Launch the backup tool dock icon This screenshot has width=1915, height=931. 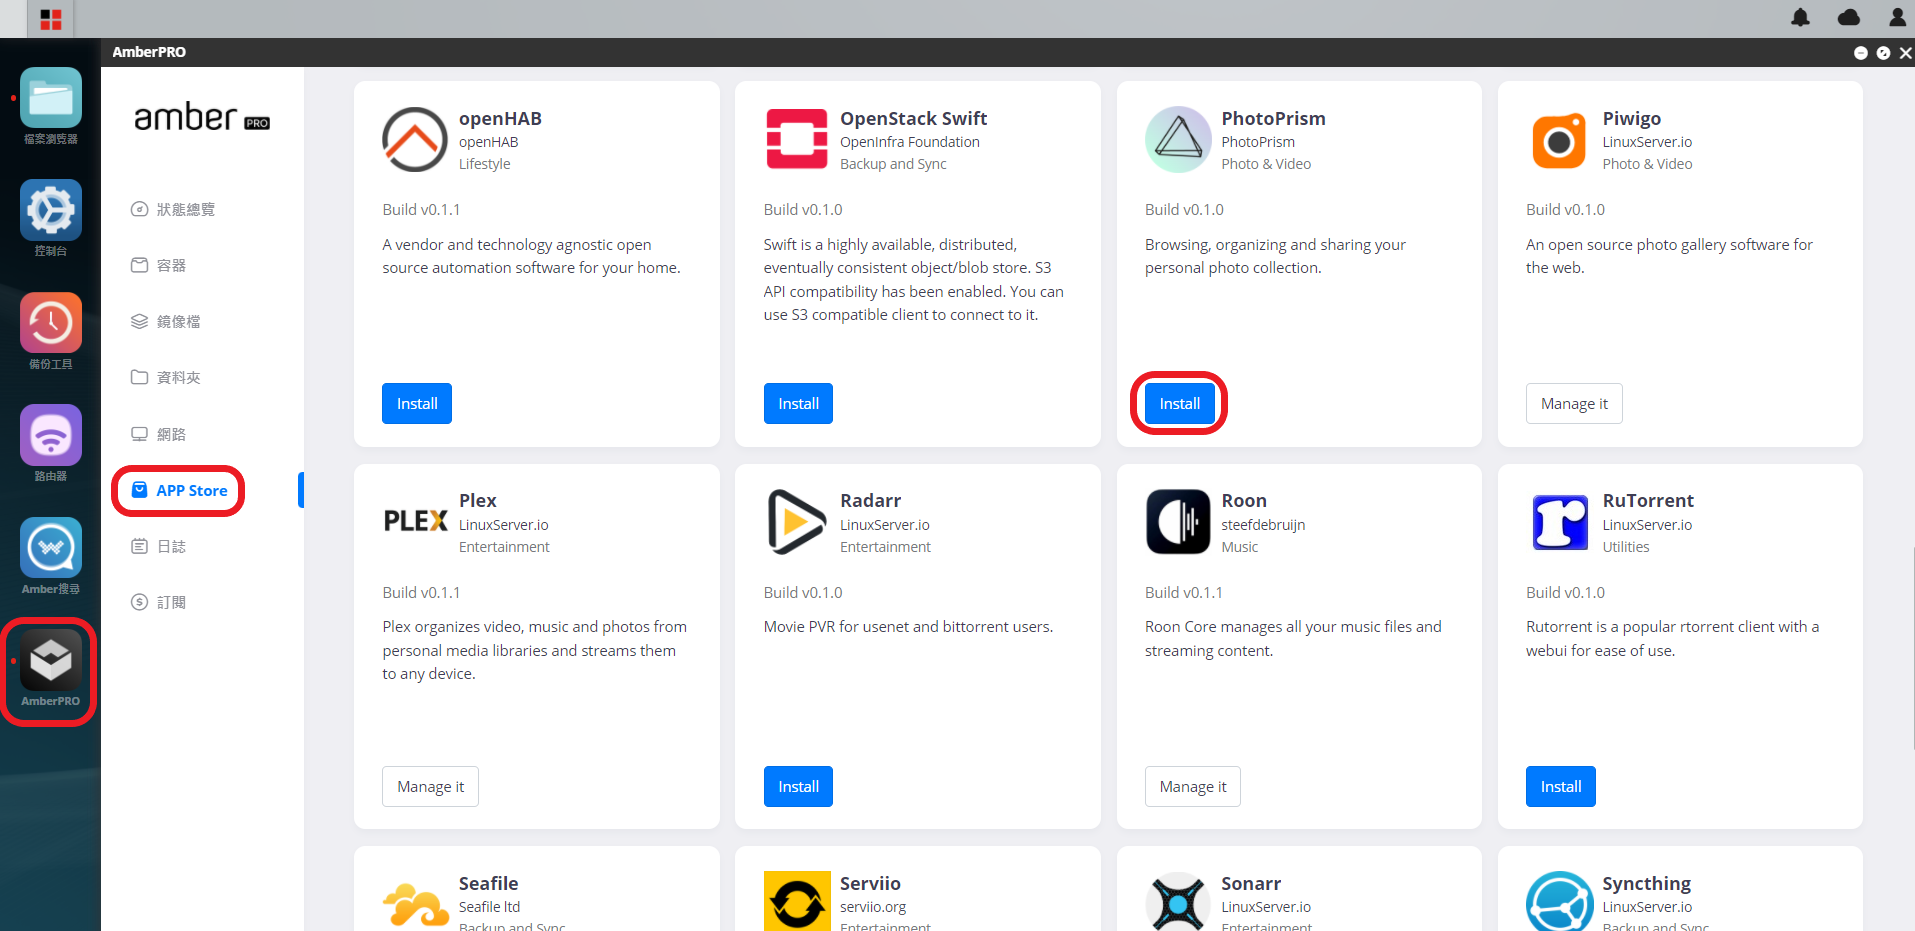(51, 323)
